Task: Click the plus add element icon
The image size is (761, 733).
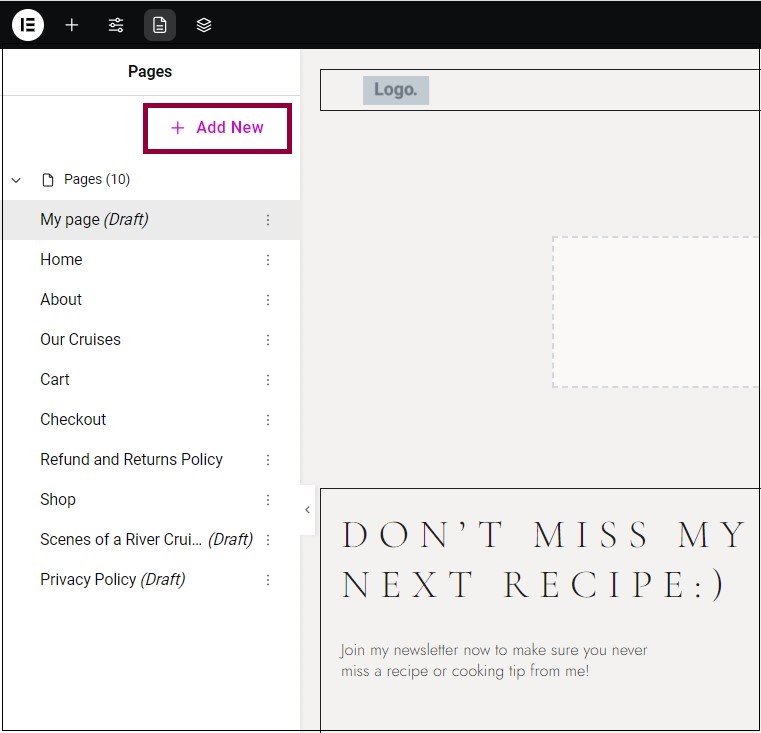Action: pyautogui.click(x=72, y=25)
